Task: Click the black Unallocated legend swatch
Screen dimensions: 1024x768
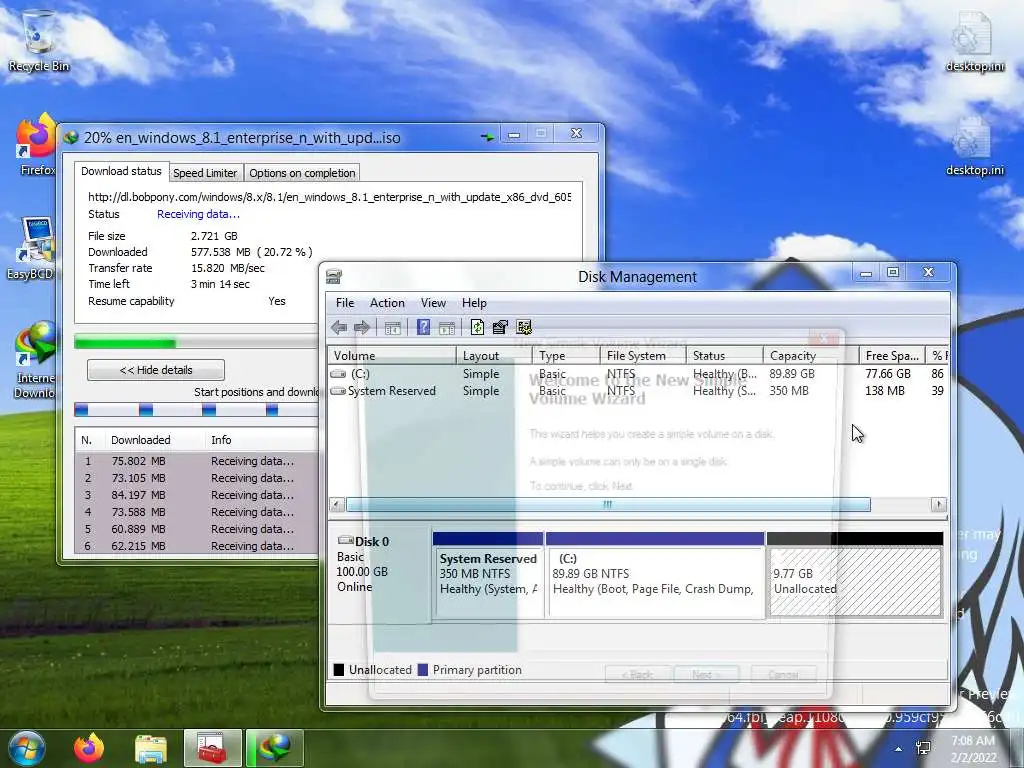Action: click(x=338, y=670)
